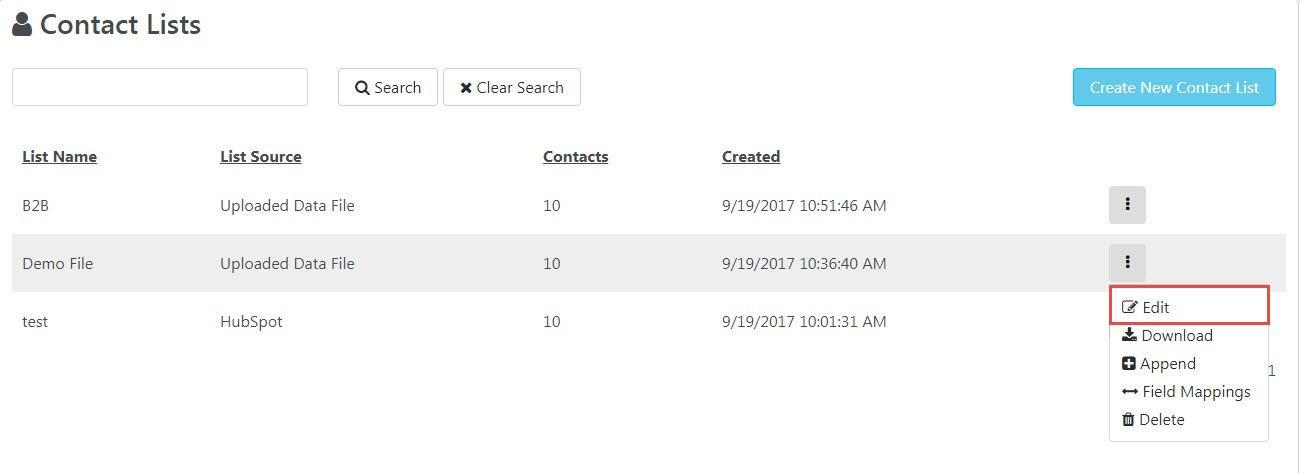Sort by Created date header
This screenshot has height=473, width=1300.
click(x=751, y=156)
